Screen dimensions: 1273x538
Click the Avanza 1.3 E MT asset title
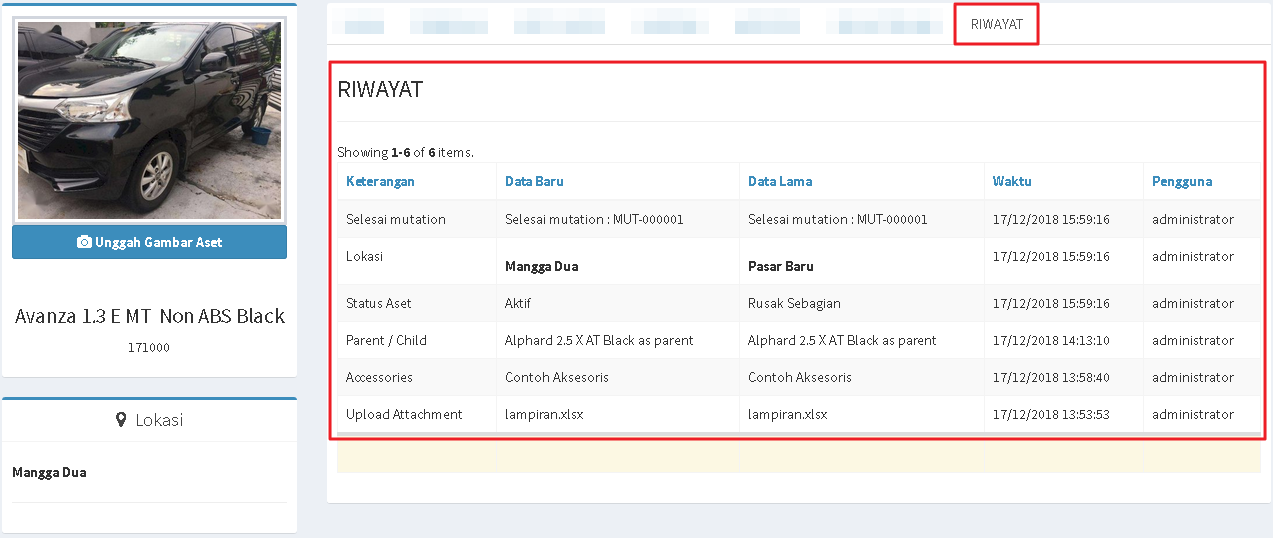pyautogui.click(x=150, y=316)
